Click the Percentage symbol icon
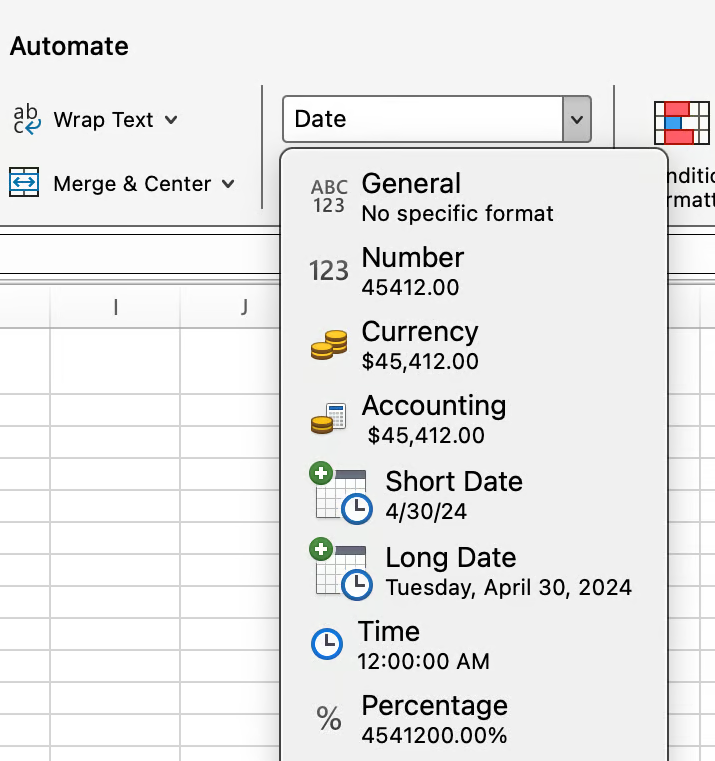Viewport: 715px width, 761px height. [x=329, y=718]
